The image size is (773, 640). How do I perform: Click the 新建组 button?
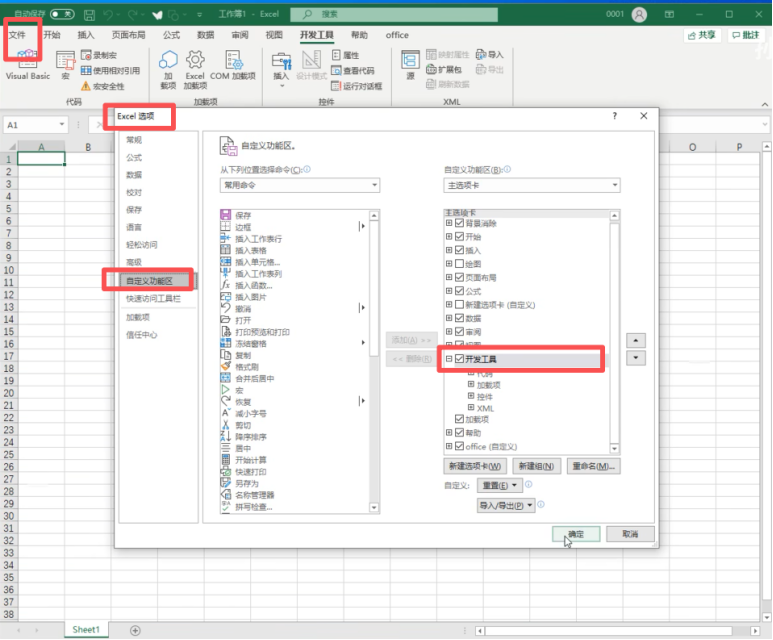pyautogui.click(x=536, y=466)
